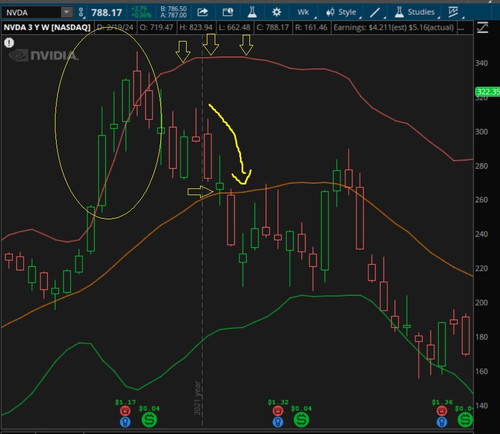
Task: Click the NVDA 3 Y W [NASDAQ] chart title
Action: pos(47,27)
